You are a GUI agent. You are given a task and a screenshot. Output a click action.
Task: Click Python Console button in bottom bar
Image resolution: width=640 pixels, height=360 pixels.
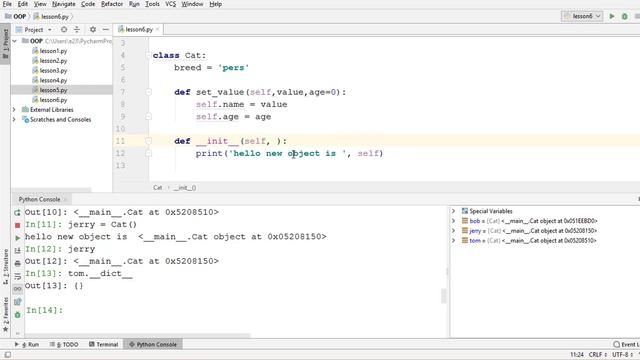(x=153, y=344)
